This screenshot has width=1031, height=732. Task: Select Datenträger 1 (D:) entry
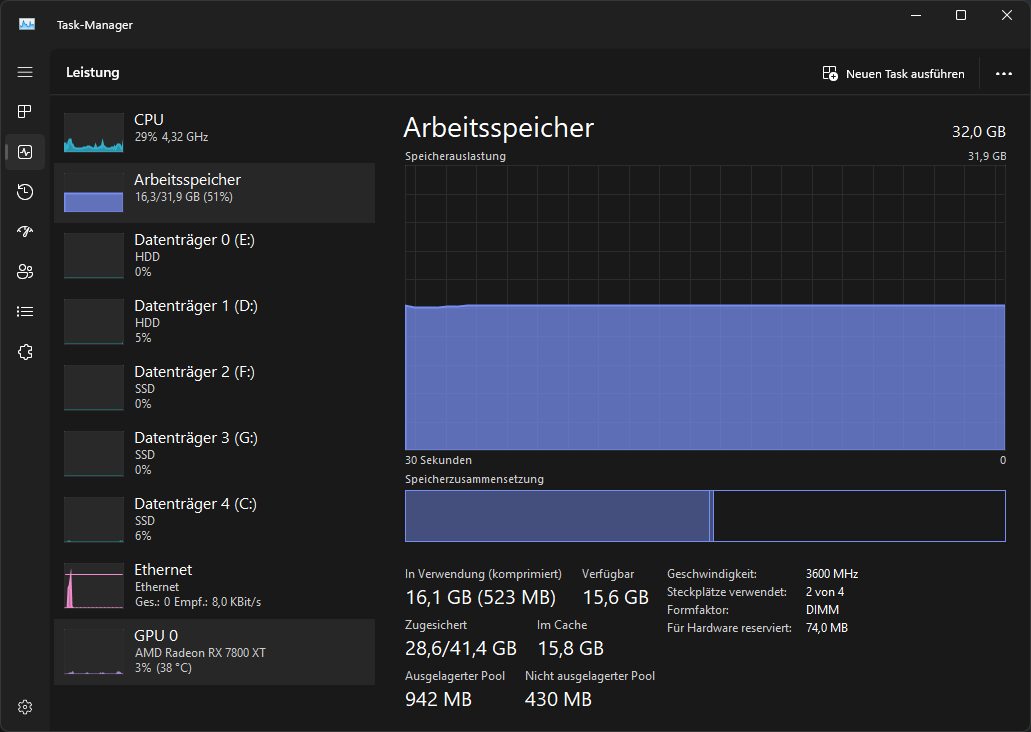tap(214, 321)
